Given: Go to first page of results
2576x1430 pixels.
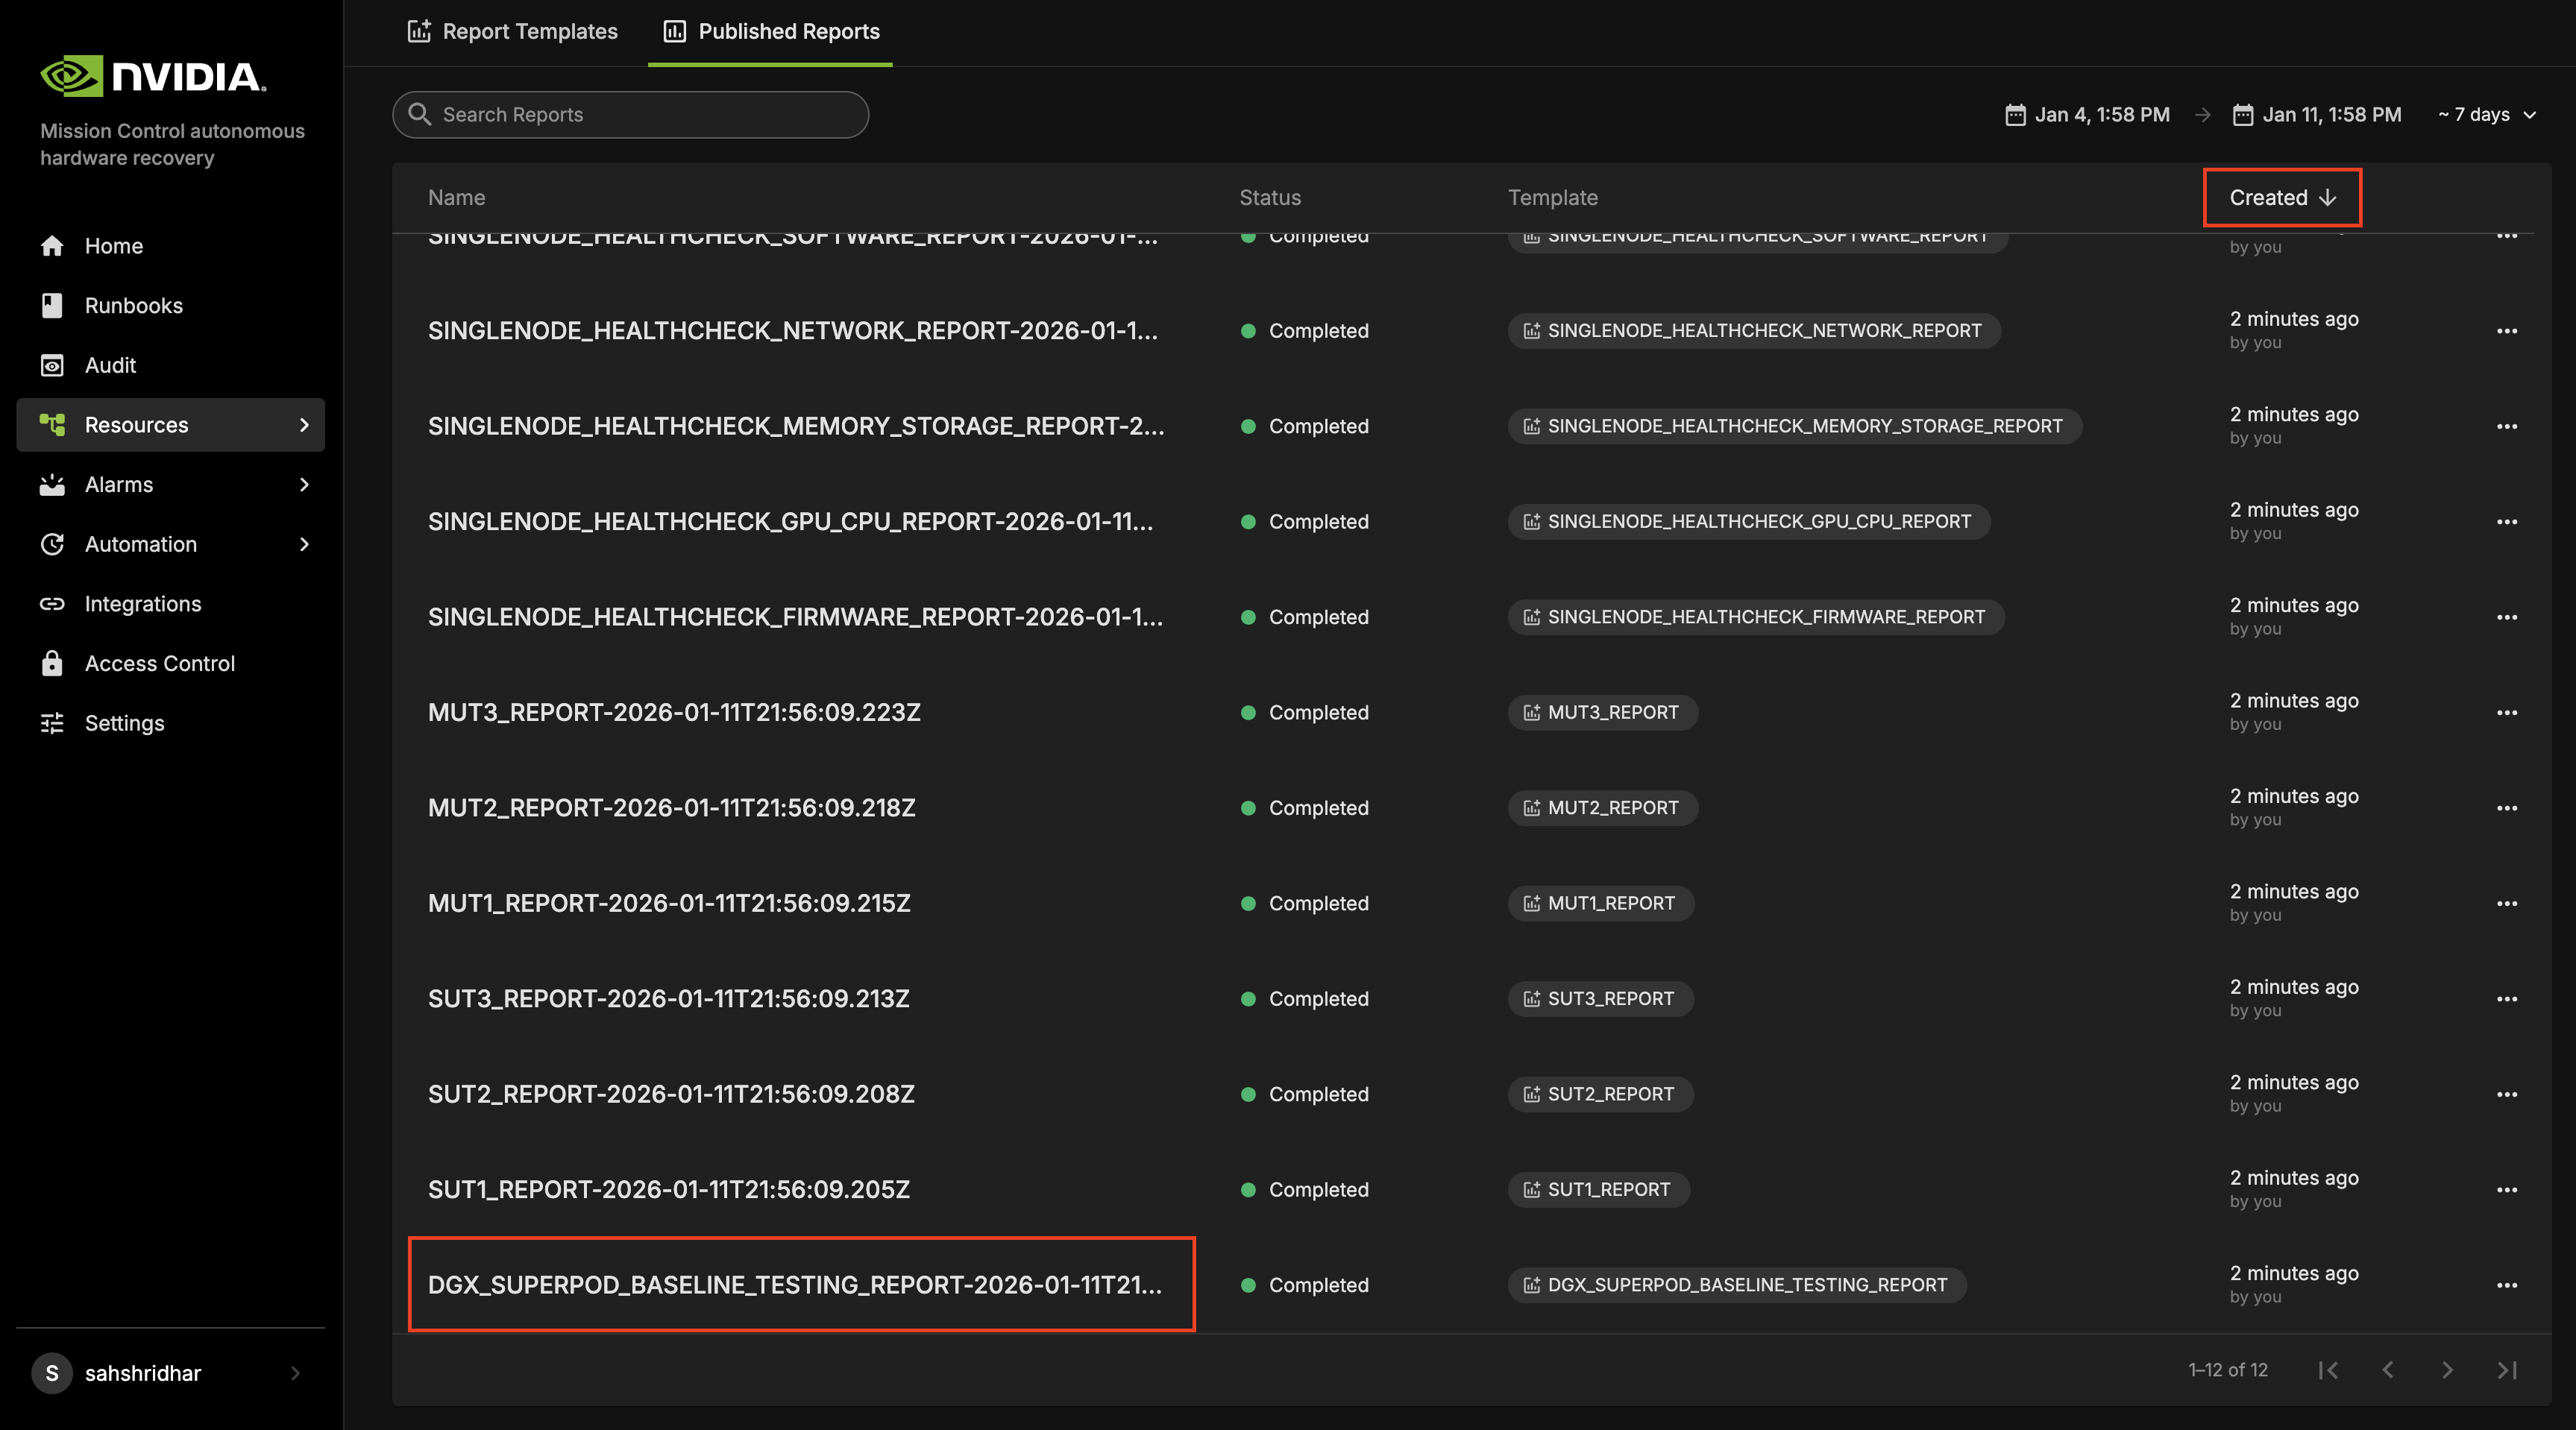Looking at the screenshot, I should click(2328, 1370).
